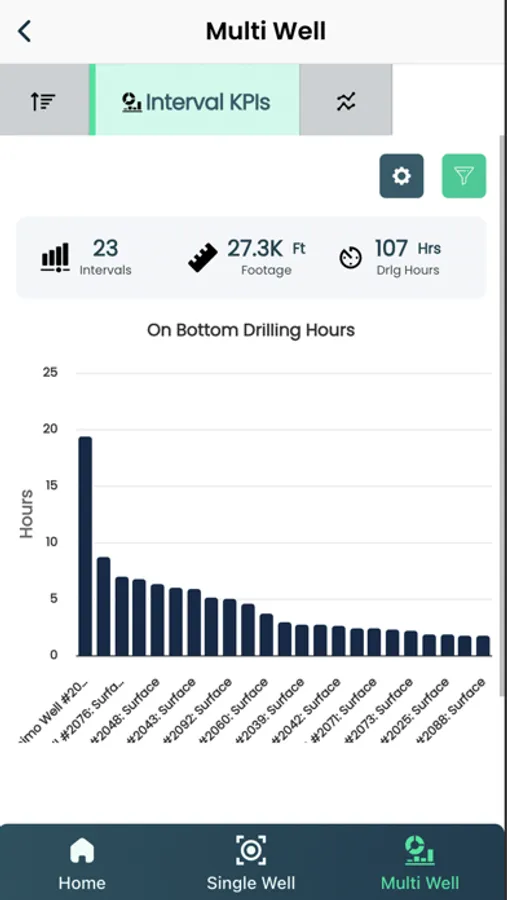Viewport: 507px width, 900px height.
Task: Click the "#2025: Surface" axis label
Action: 417,711
